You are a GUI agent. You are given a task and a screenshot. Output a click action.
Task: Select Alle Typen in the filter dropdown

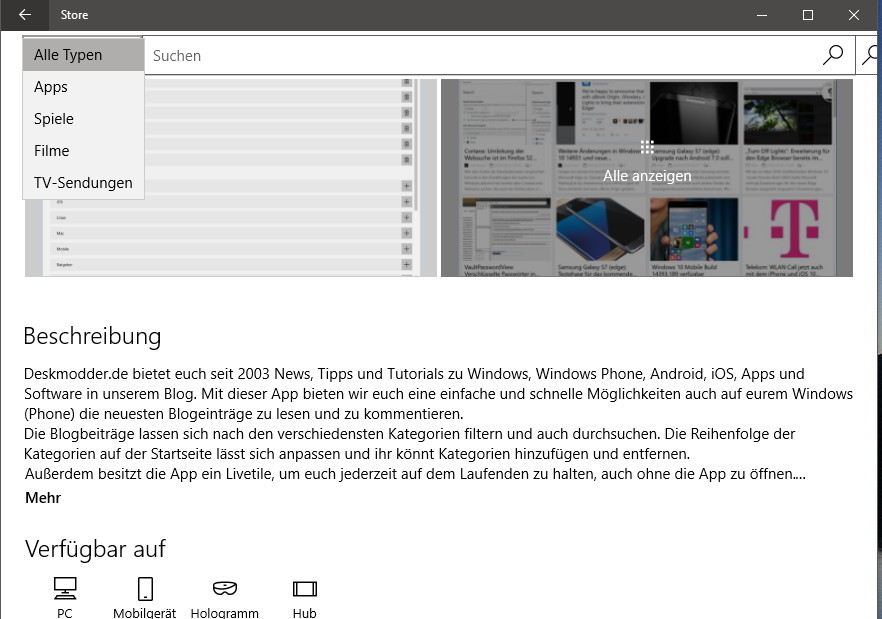[x=83, y=55]
